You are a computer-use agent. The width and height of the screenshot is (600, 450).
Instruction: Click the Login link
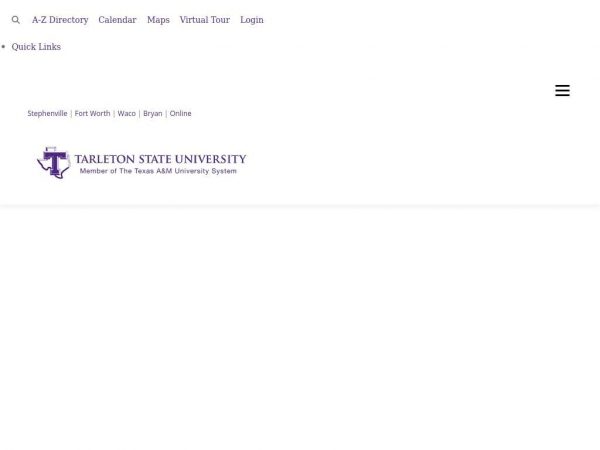252,20
